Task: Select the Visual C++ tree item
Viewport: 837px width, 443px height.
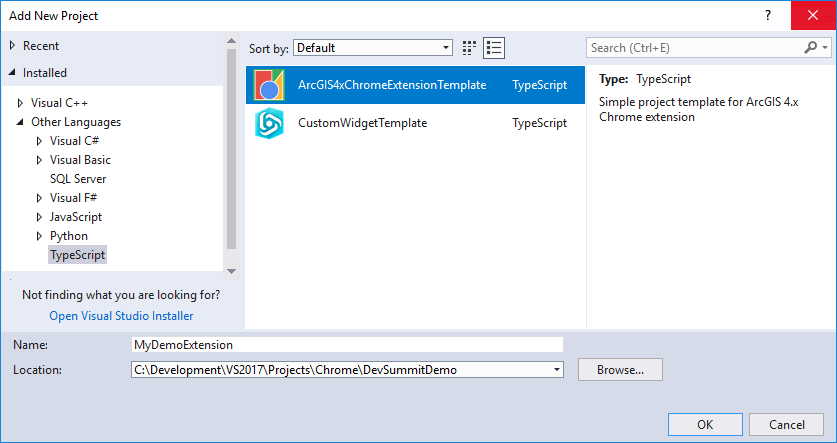Action: coord(59,102)
